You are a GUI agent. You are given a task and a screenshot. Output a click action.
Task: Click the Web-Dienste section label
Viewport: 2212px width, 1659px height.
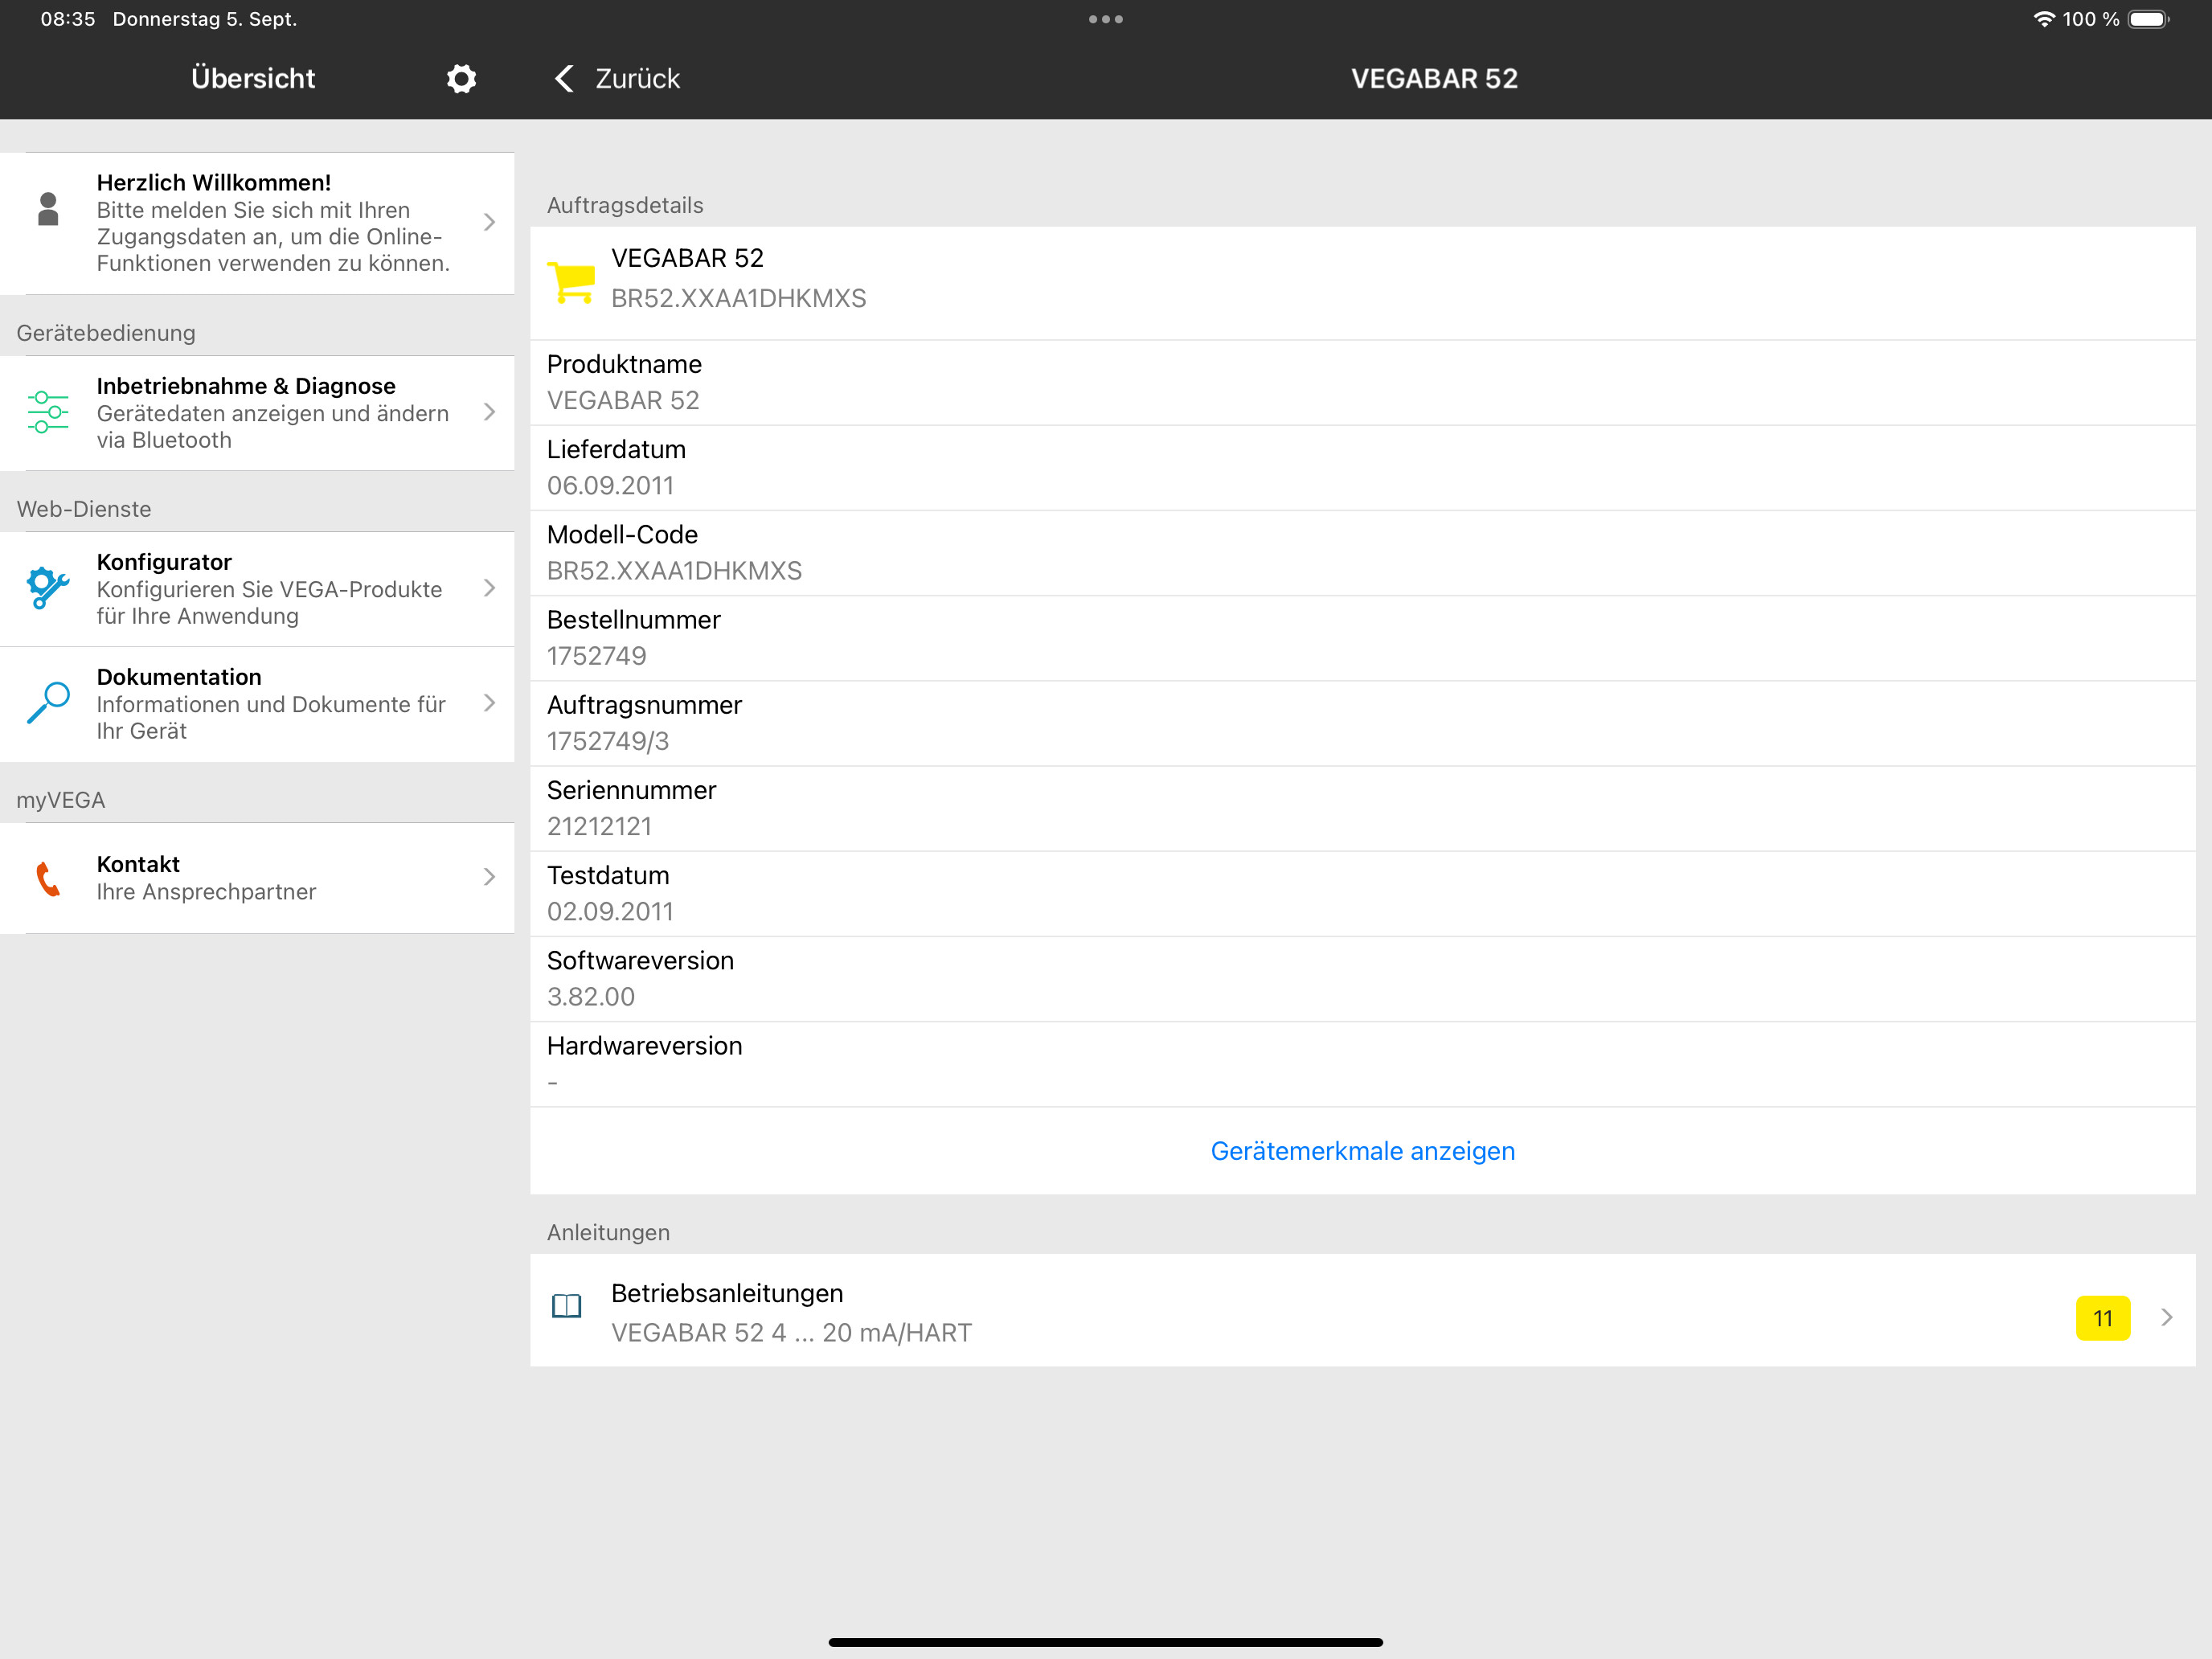click(x=84, y=509)
